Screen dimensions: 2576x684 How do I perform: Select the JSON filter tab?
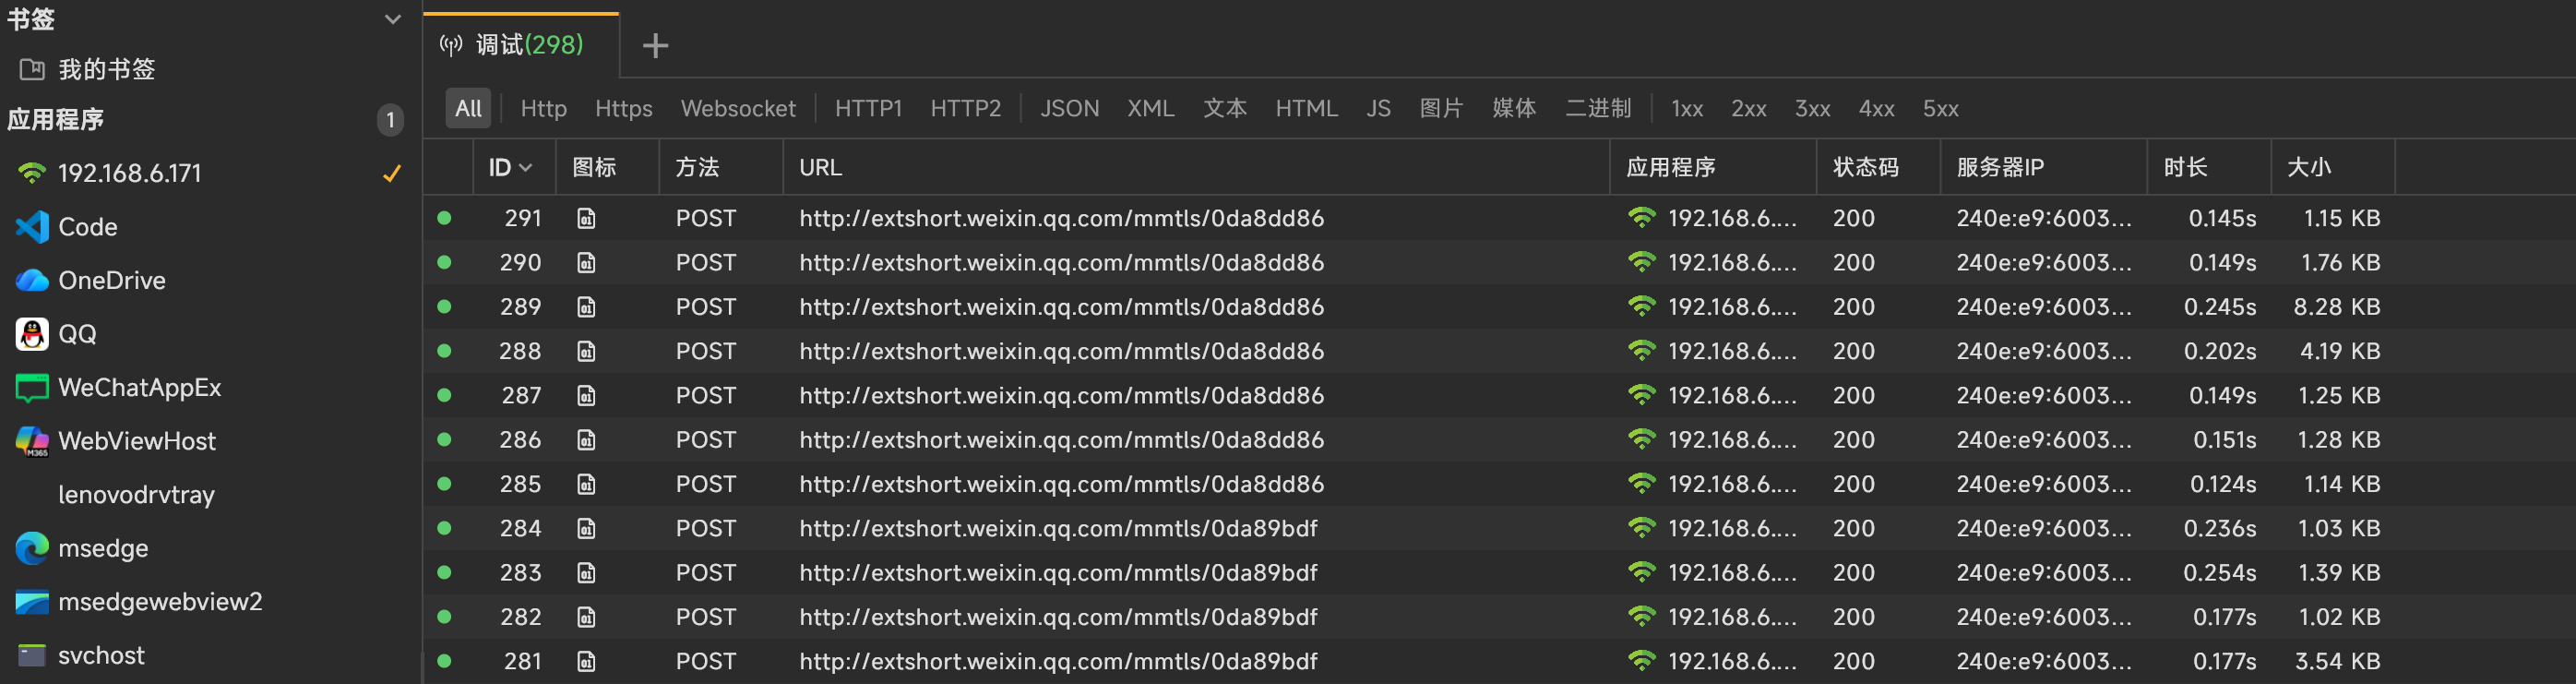(x=1069, y=108)
